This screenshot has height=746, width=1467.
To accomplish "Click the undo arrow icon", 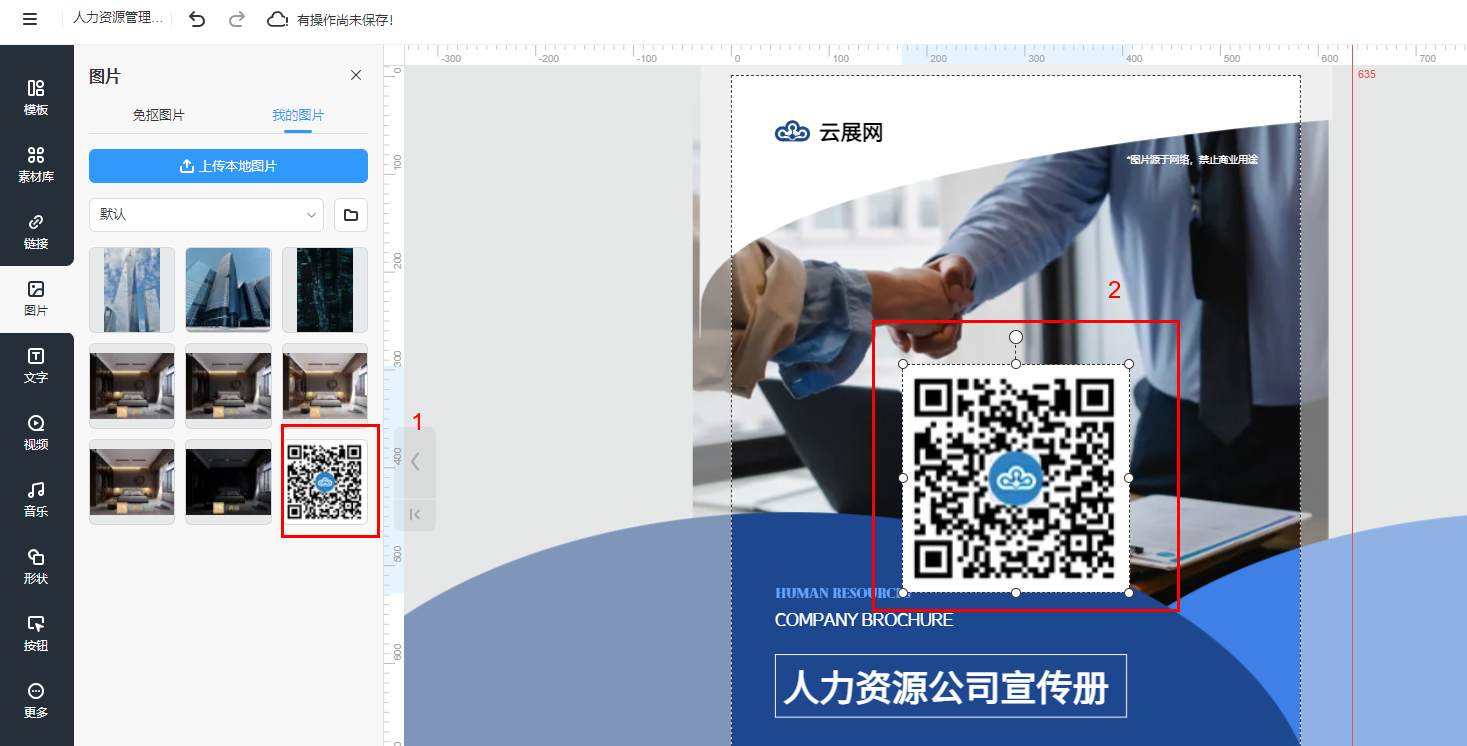I will tap(197, 20).
